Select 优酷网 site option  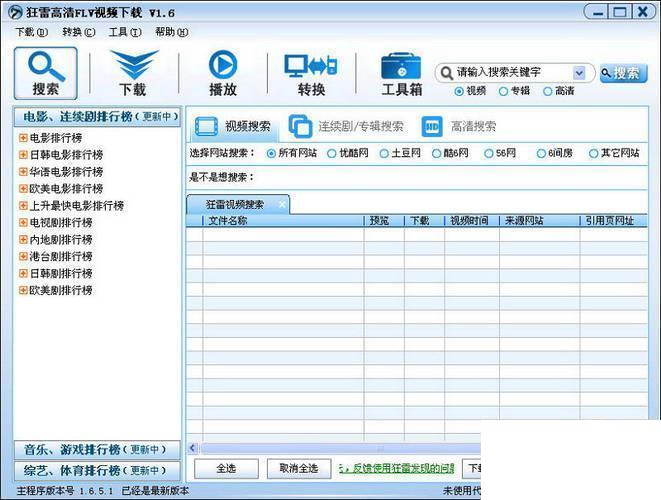(332, 153)
